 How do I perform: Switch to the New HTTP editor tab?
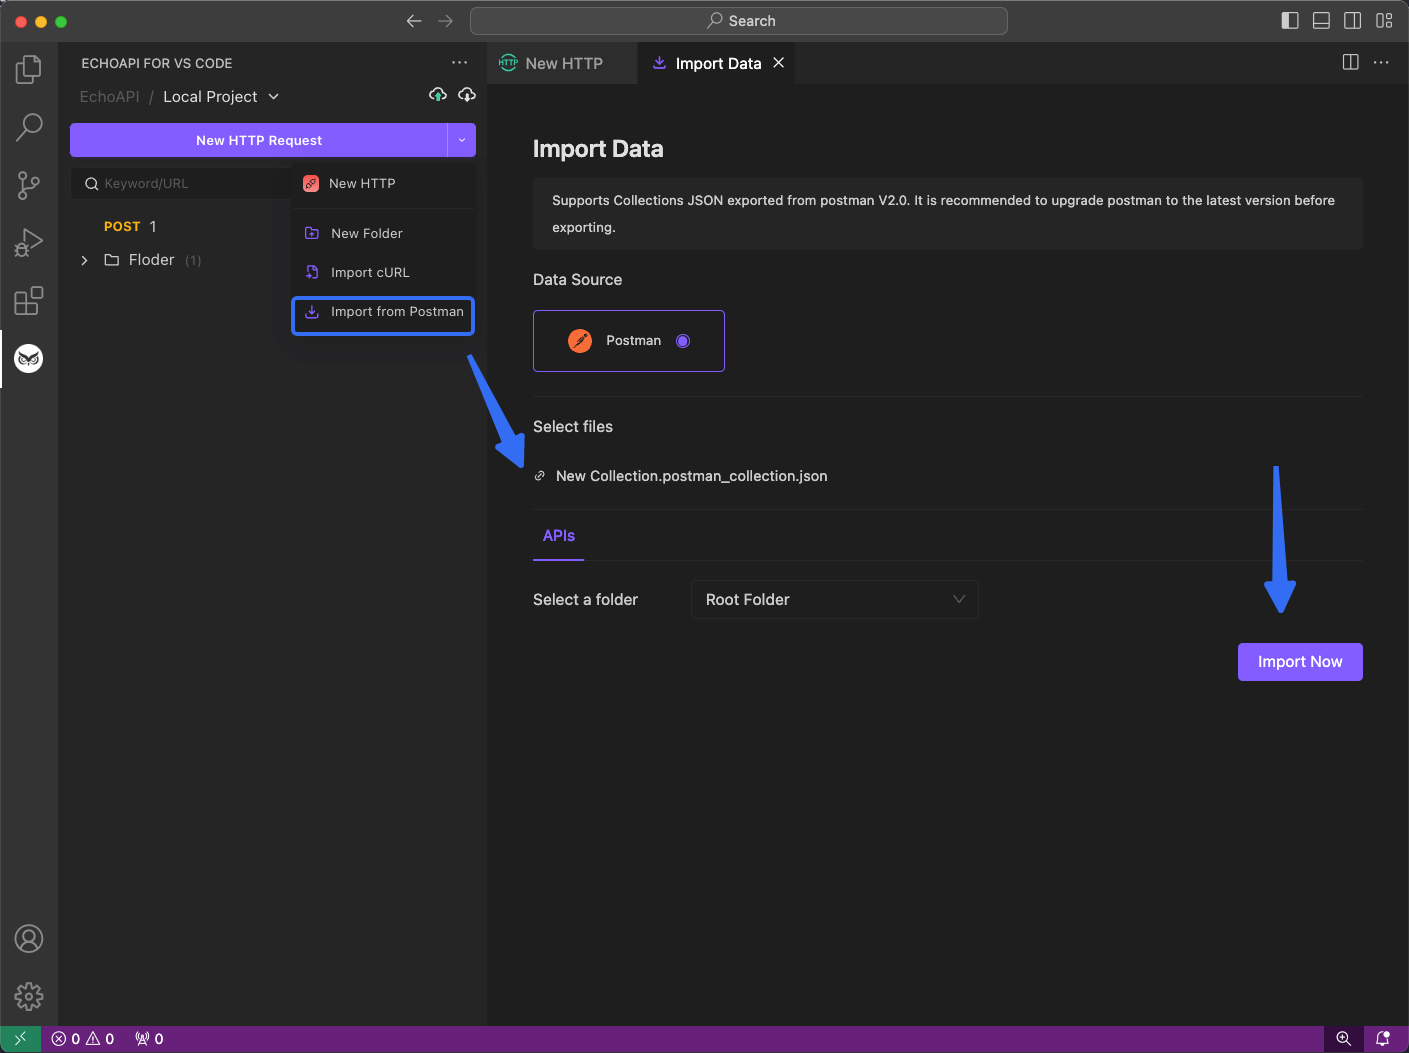coord(563,63)
